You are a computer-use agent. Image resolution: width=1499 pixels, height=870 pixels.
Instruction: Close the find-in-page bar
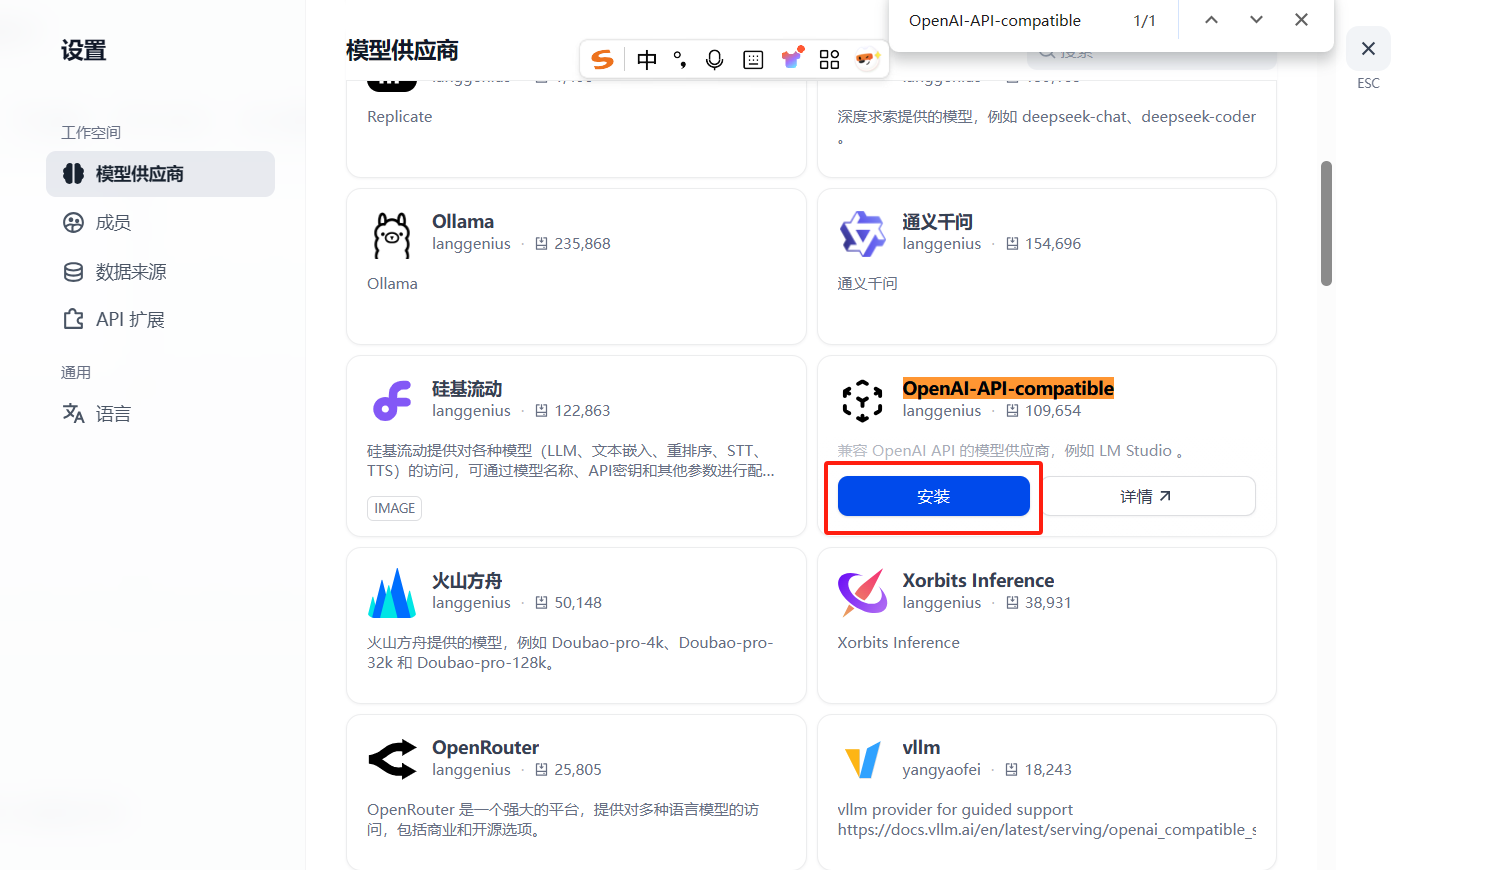click(1301, 19)
